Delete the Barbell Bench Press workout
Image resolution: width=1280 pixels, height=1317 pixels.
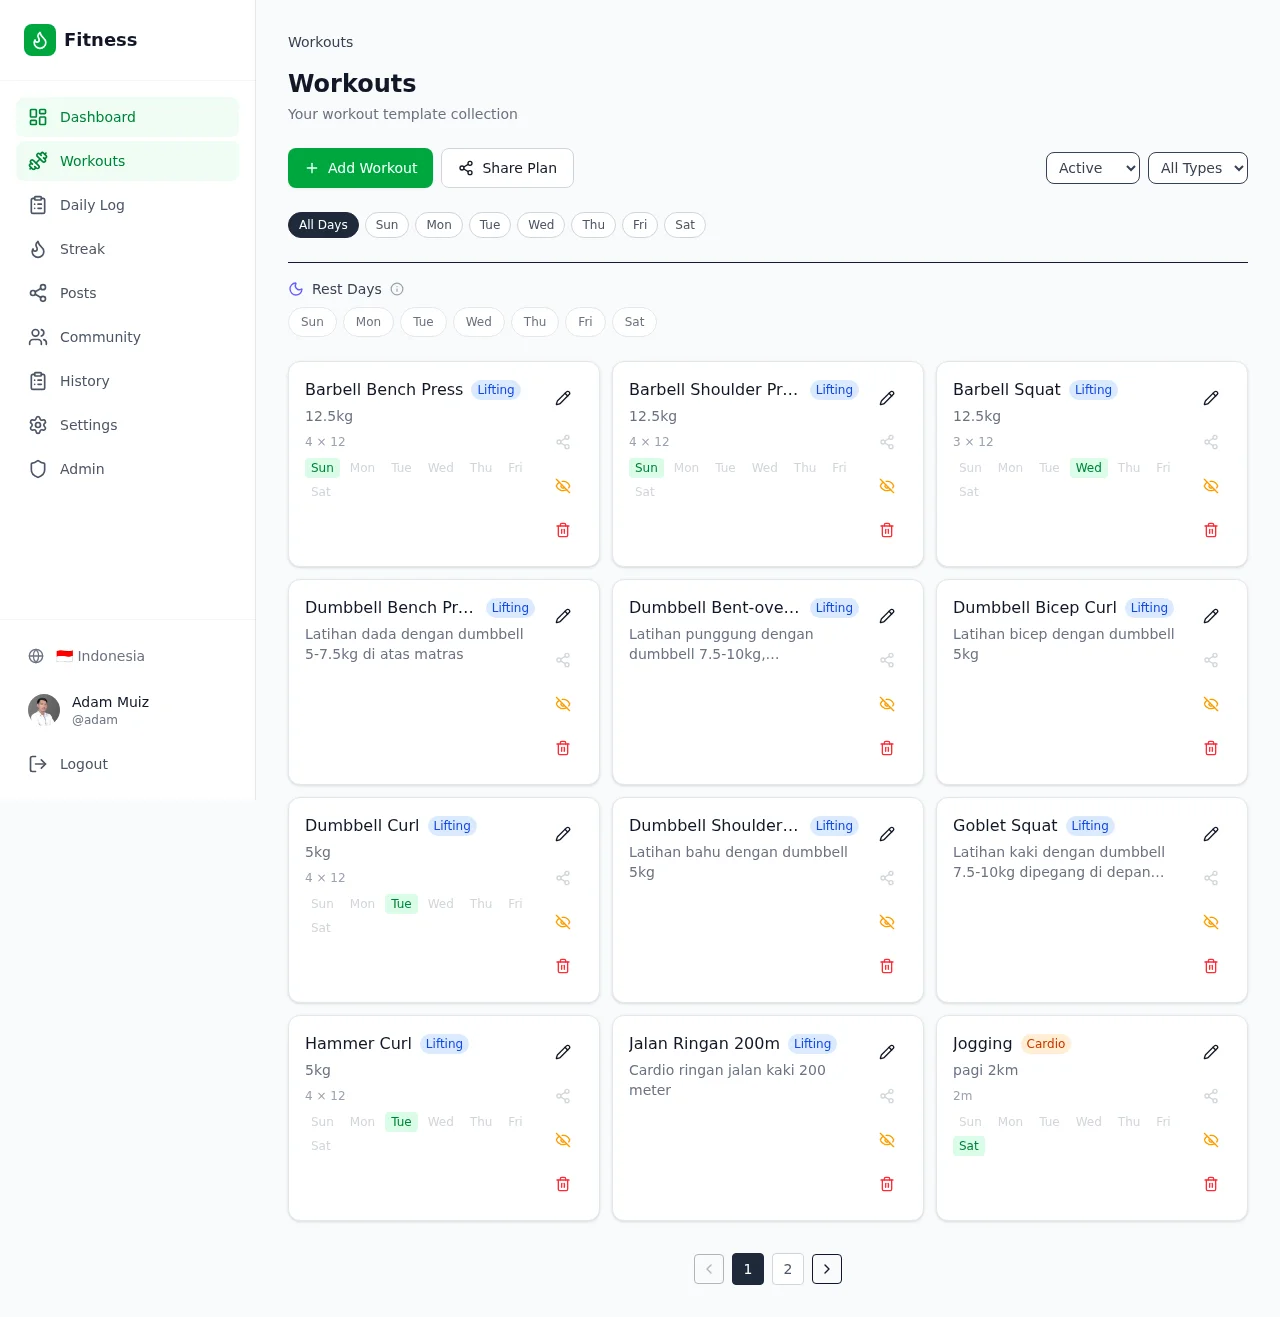pyautogui.click(x=563, y=530)
